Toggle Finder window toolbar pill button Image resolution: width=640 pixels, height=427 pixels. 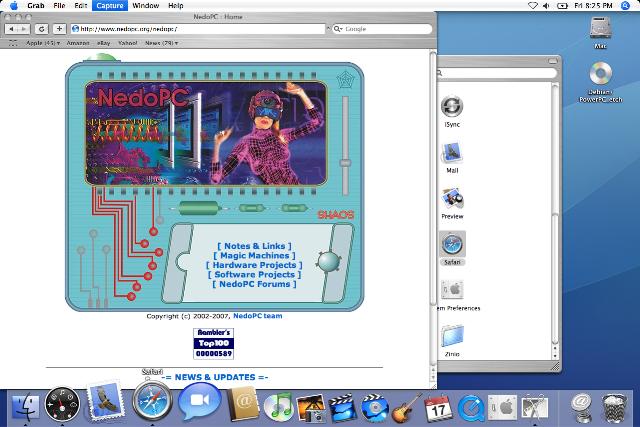coord(553,61)
